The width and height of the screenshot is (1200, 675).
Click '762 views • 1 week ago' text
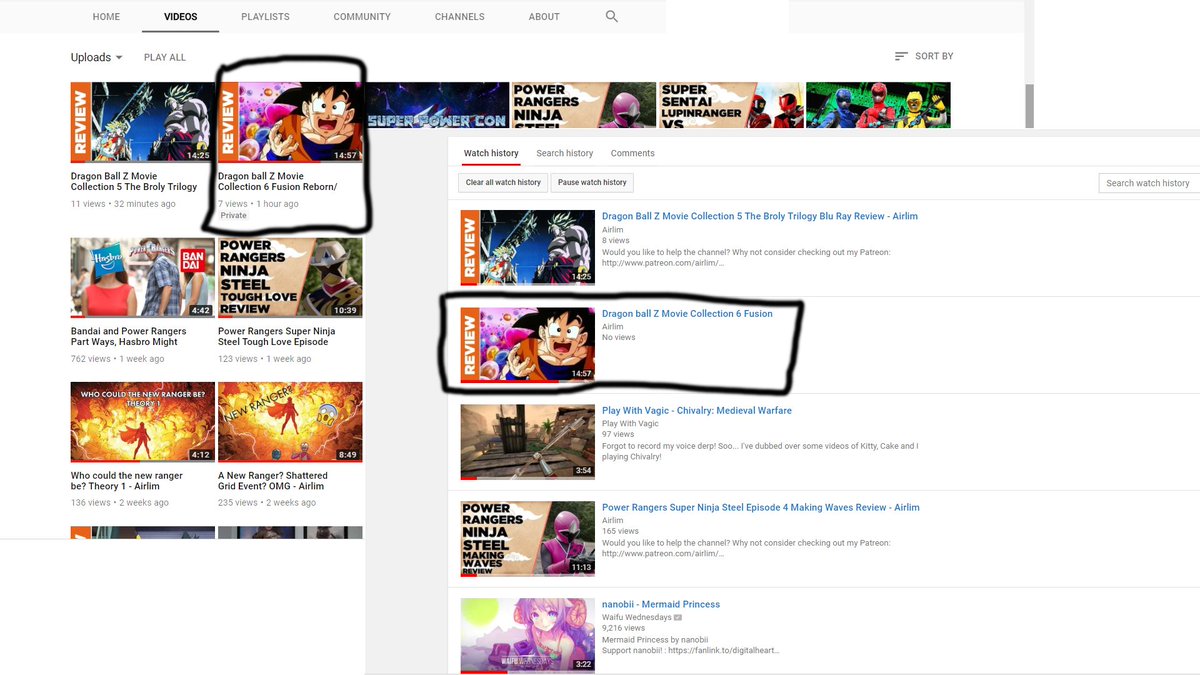117,359
